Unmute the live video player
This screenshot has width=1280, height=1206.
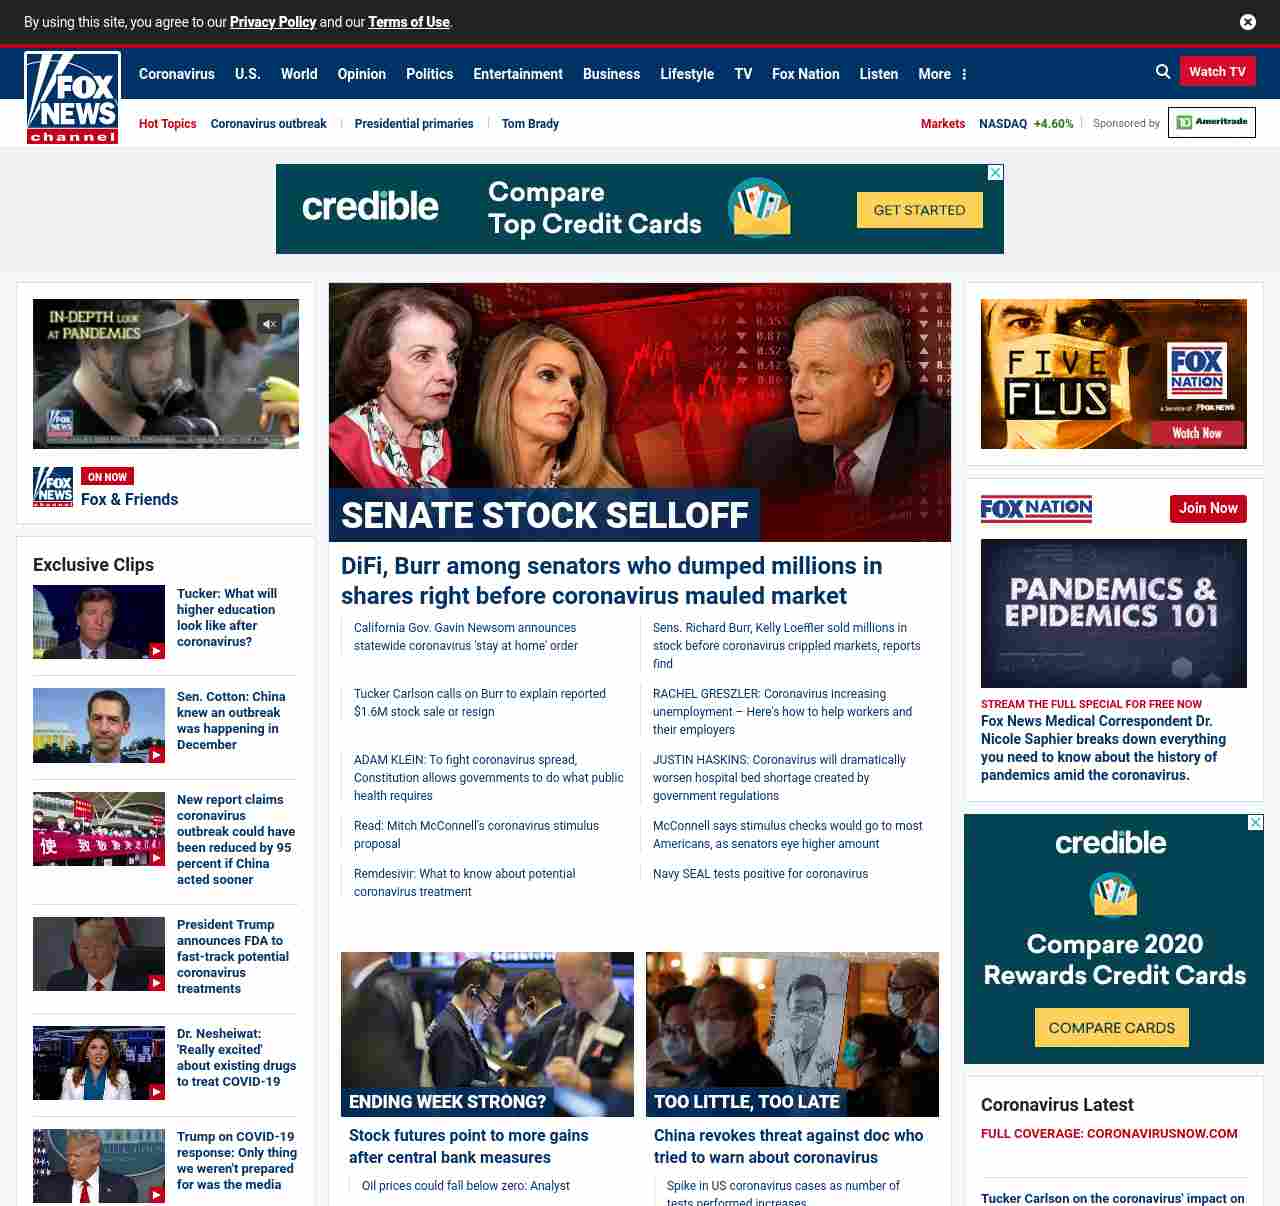tap(269, 324)
